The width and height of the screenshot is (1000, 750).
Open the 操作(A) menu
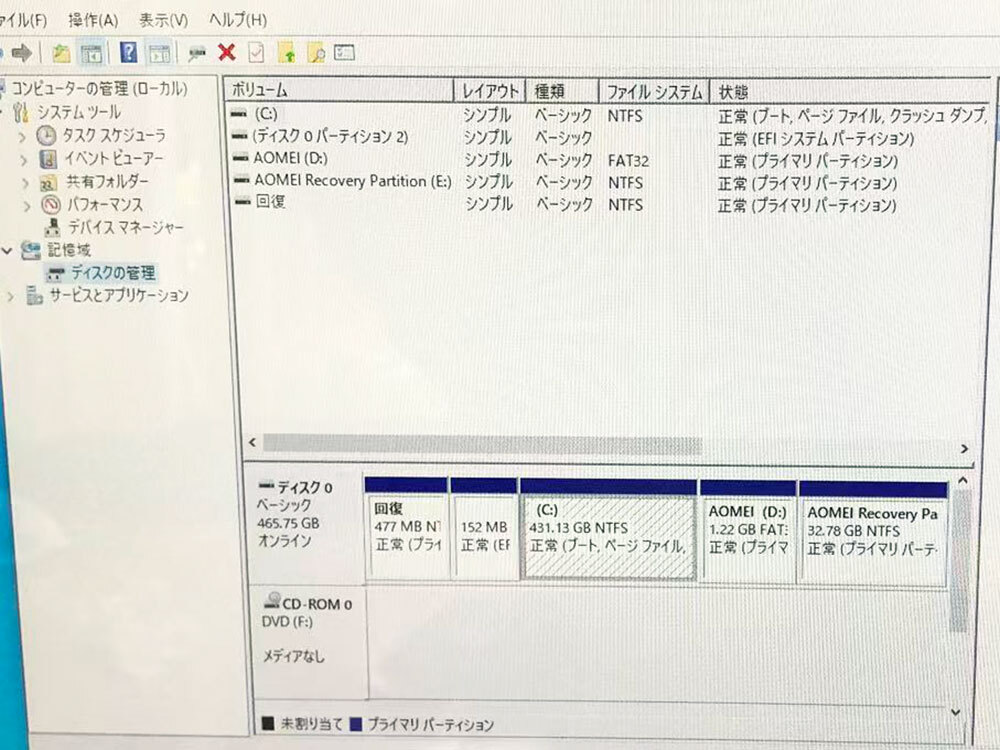[93, 20]
